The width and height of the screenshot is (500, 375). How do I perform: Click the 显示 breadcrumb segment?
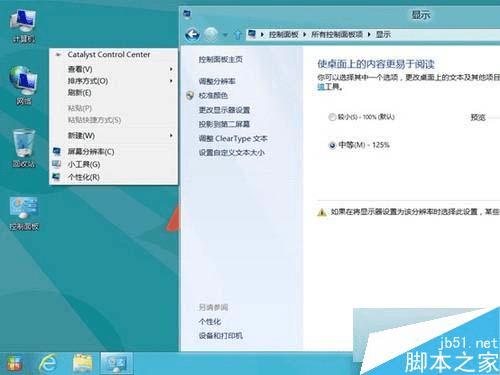coord(383,34)
